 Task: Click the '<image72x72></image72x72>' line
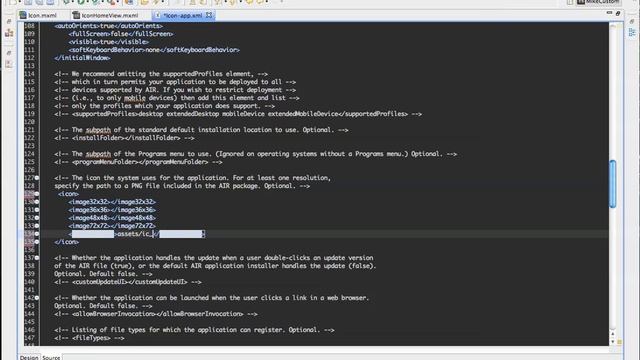112,226
